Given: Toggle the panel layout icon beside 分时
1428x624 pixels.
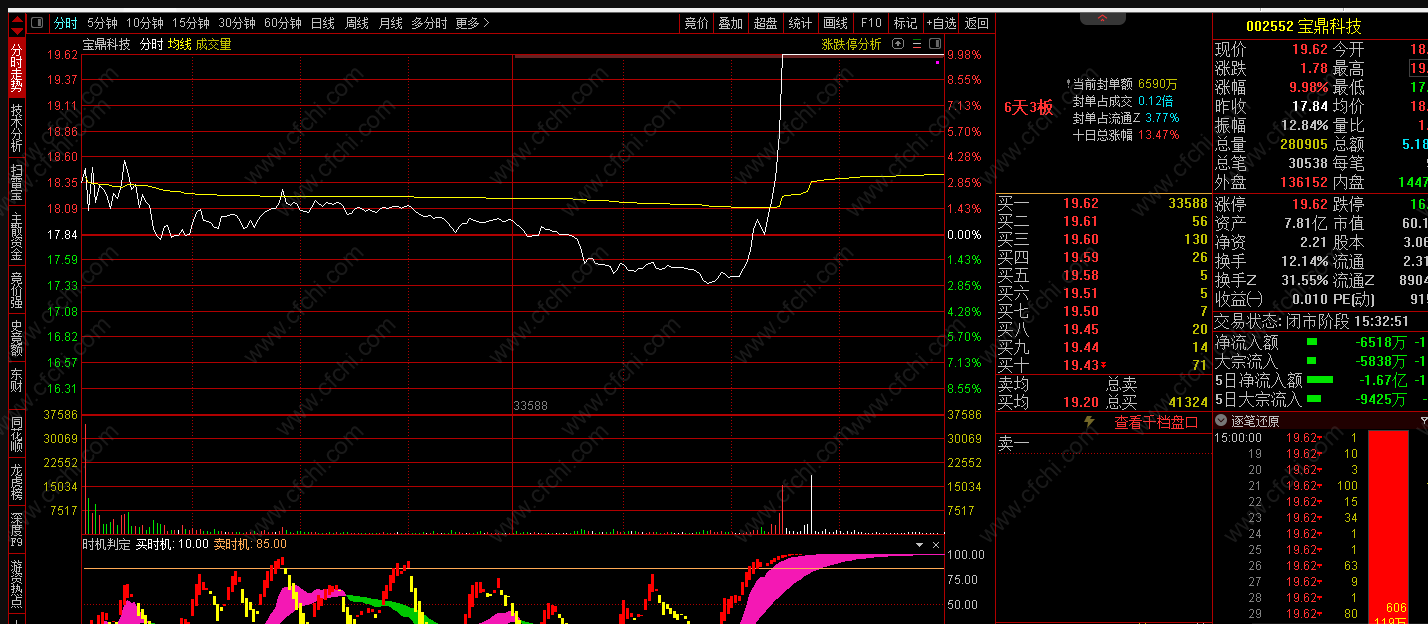Looking at the screenshot, I should [x=36, y=23].
